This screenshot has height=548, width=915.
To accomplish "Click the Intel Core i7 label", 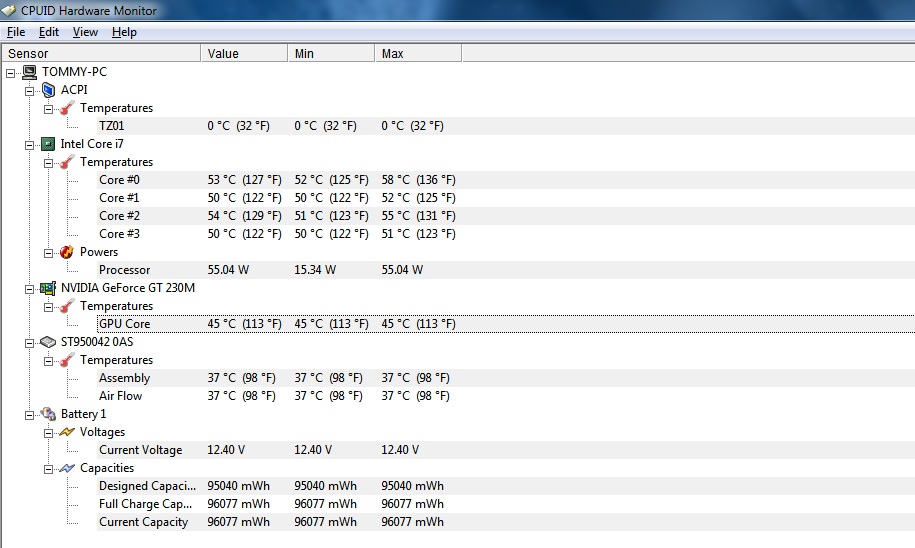I will pyautogui.click(x=92, y=144).
